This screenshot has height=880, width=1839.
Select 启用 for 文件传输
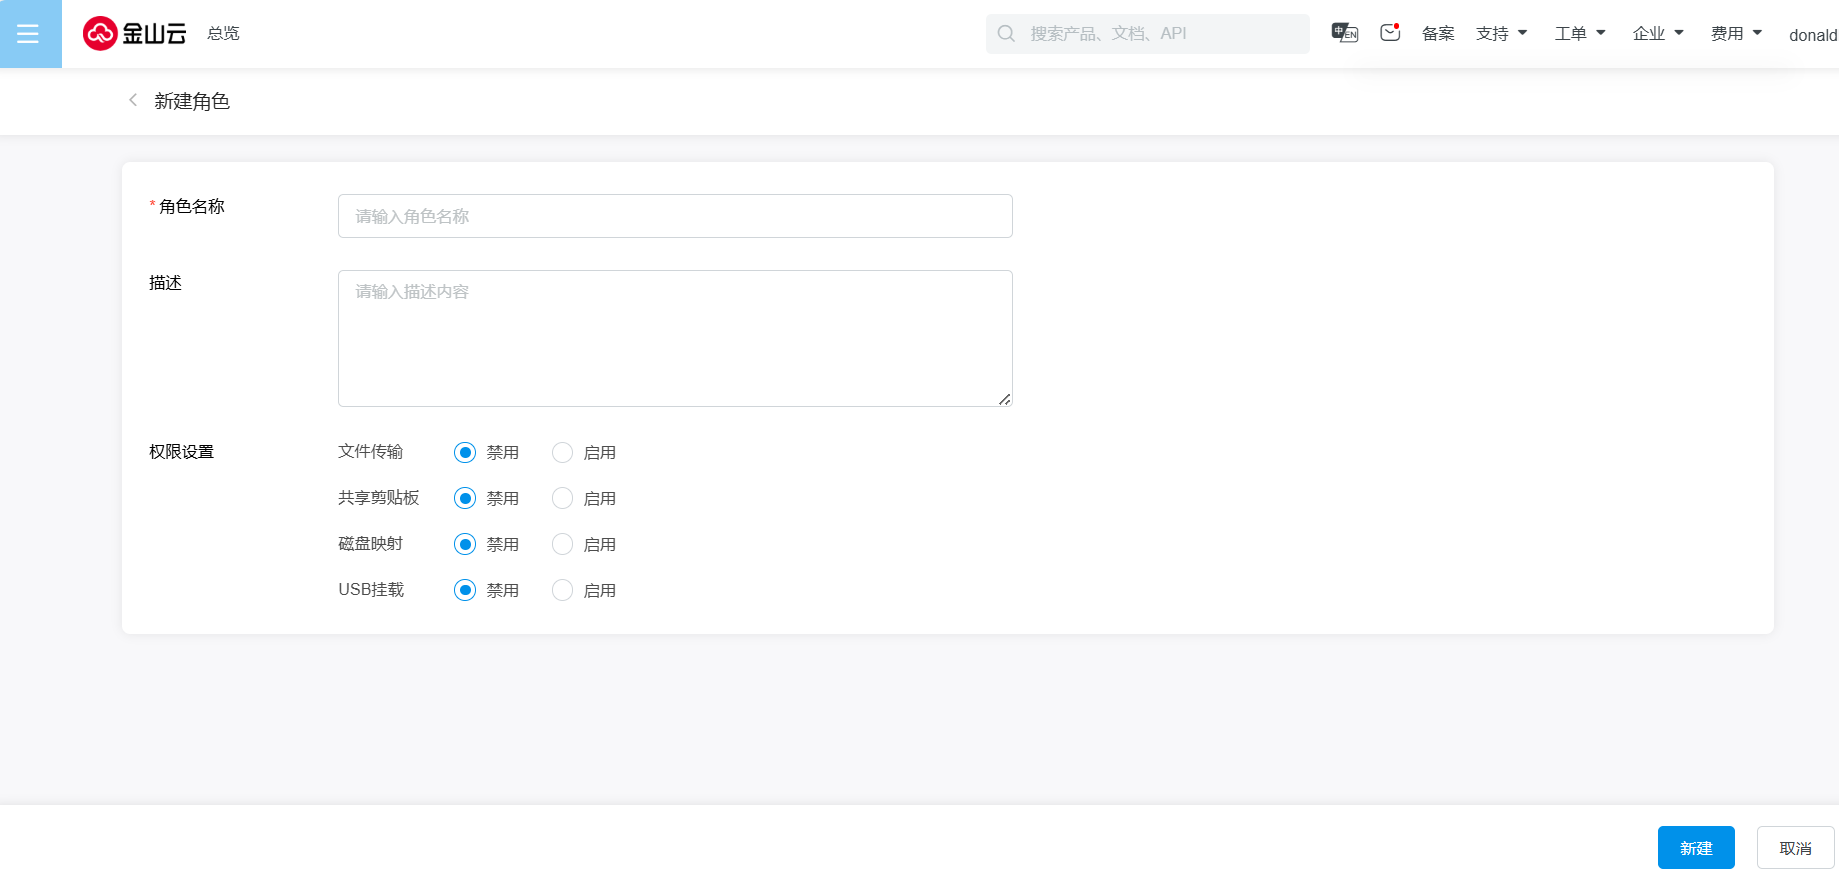tap(563, 453)
